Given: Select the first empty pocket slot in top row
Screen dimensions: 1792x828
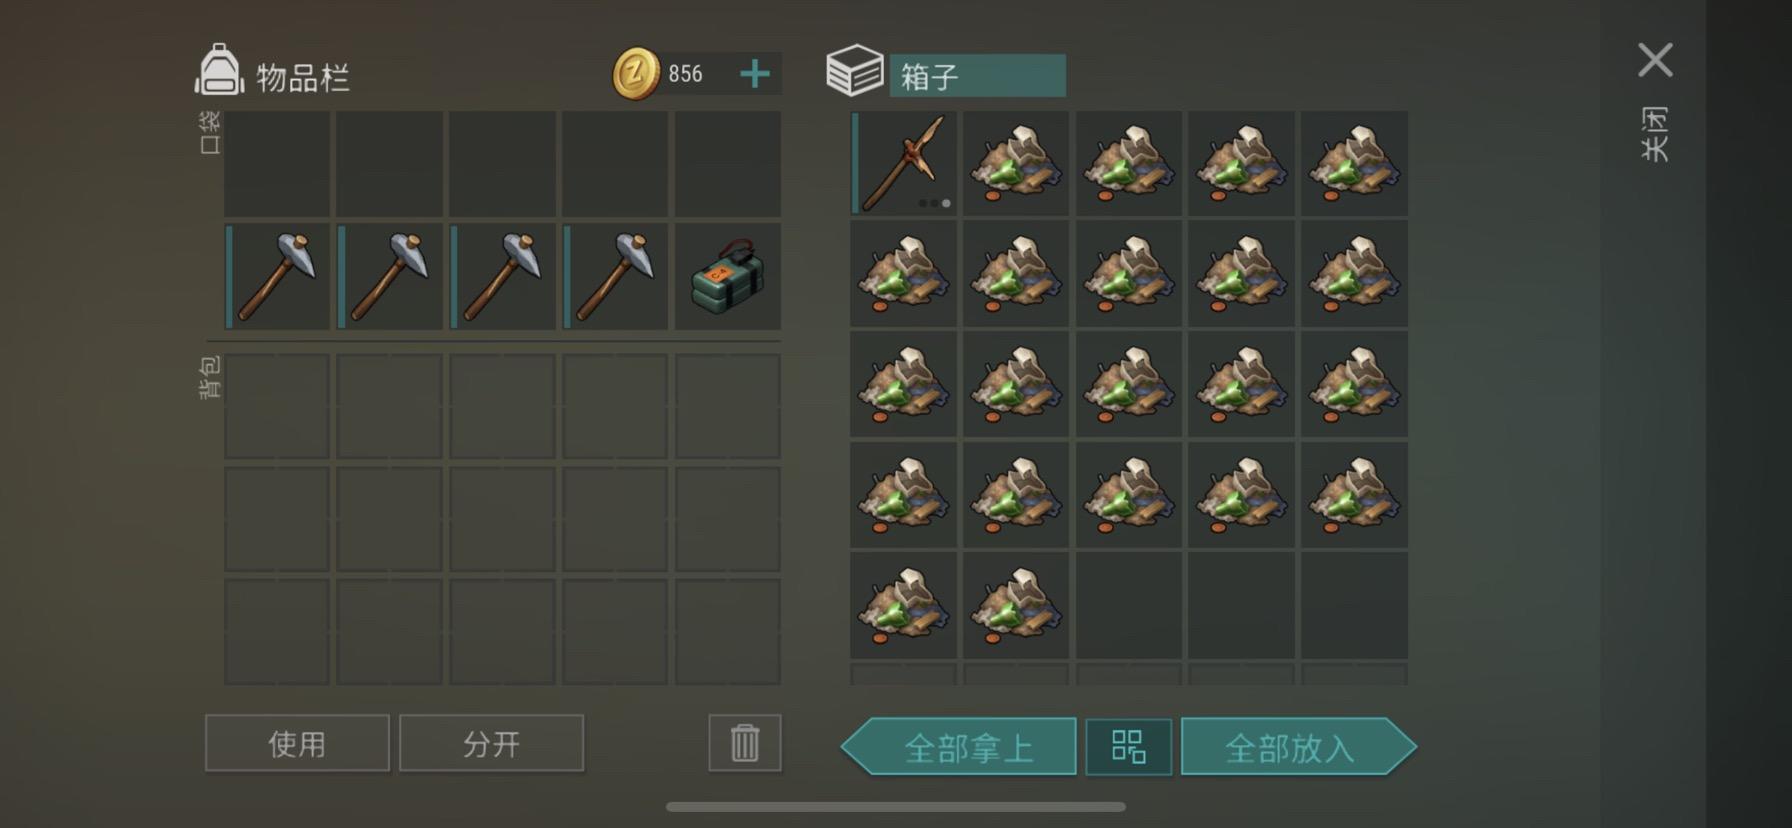Looking at the screenshot, I should (x=277, y=163).
